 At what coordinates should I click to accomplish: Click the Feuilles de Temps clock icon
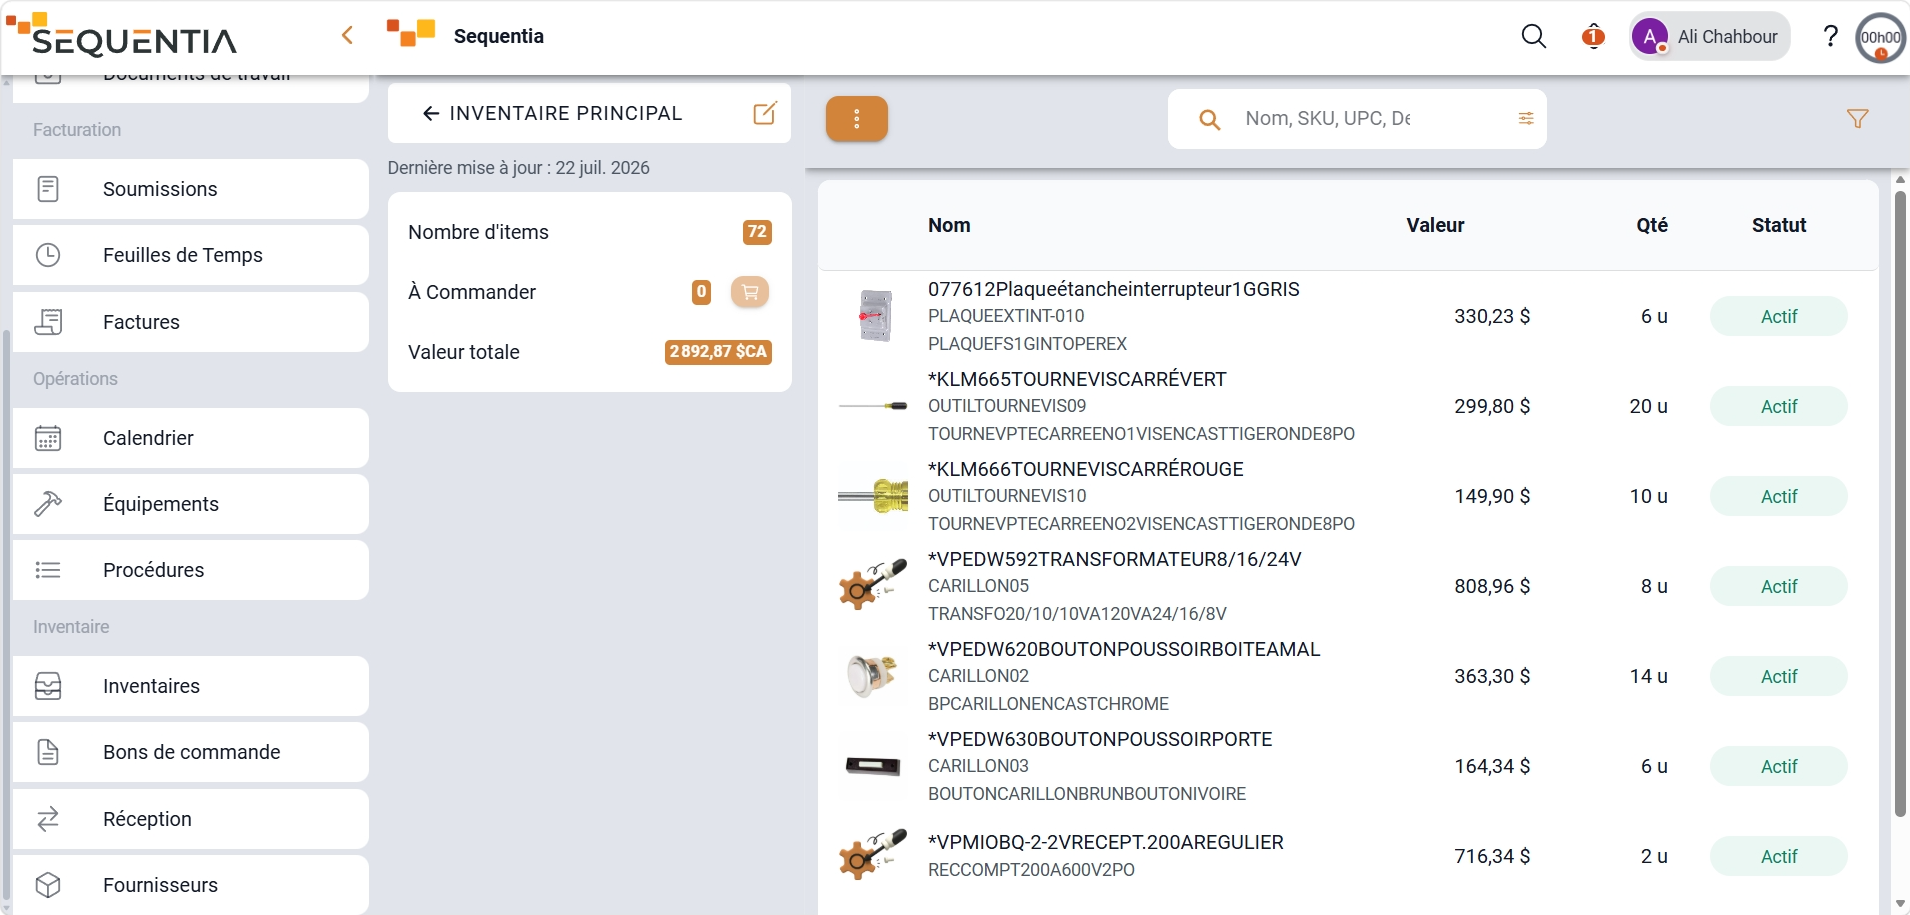click(48, 255)
